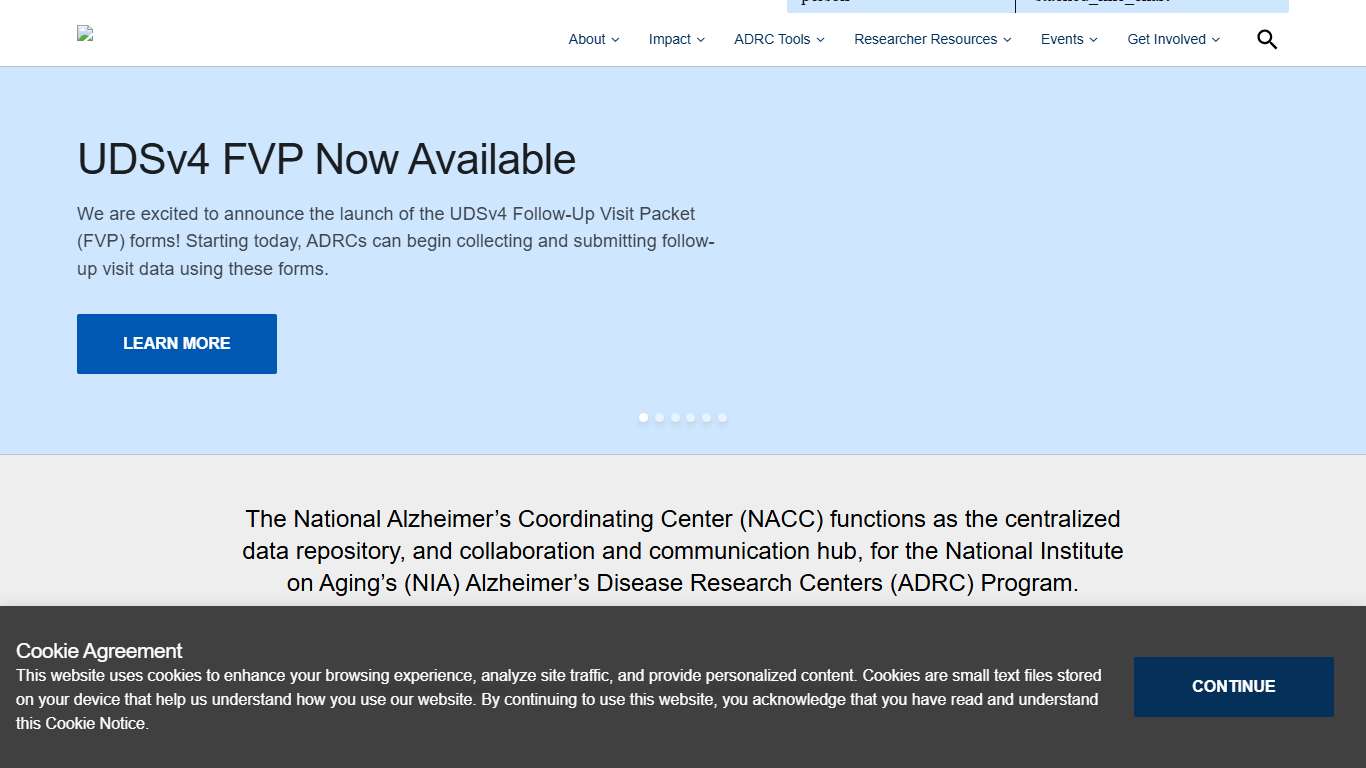The height and width of the screenshot is (768, 1366).
Task: Click CONTINUE to accept cookies
Action: (1233, 686)
